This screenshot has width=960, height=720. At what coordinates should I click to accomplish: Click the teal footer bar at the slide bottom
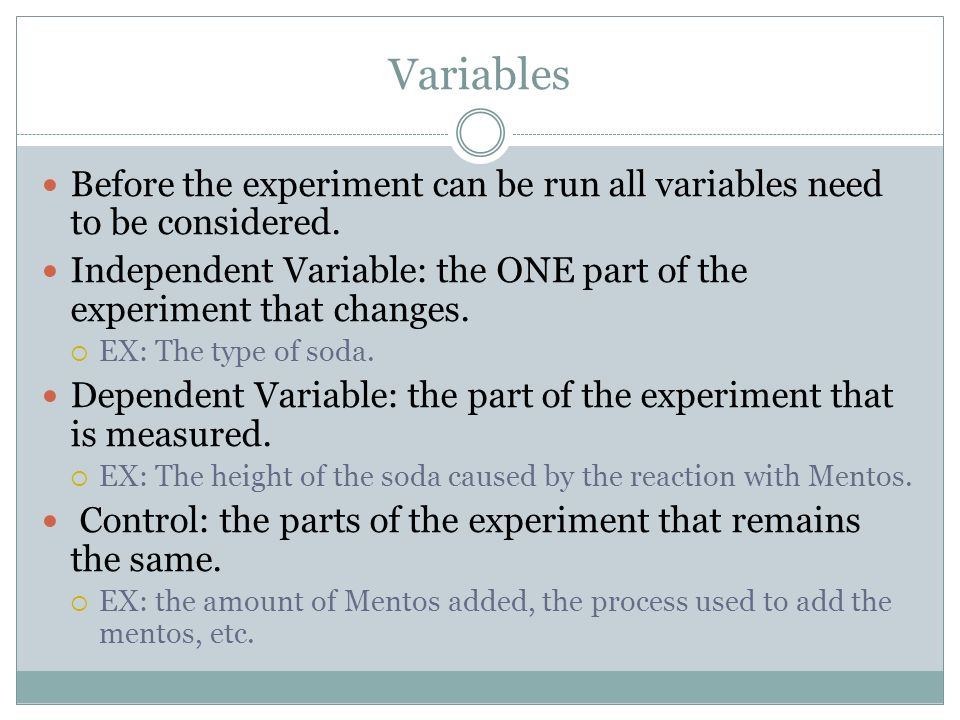click(x=480, y=687)
